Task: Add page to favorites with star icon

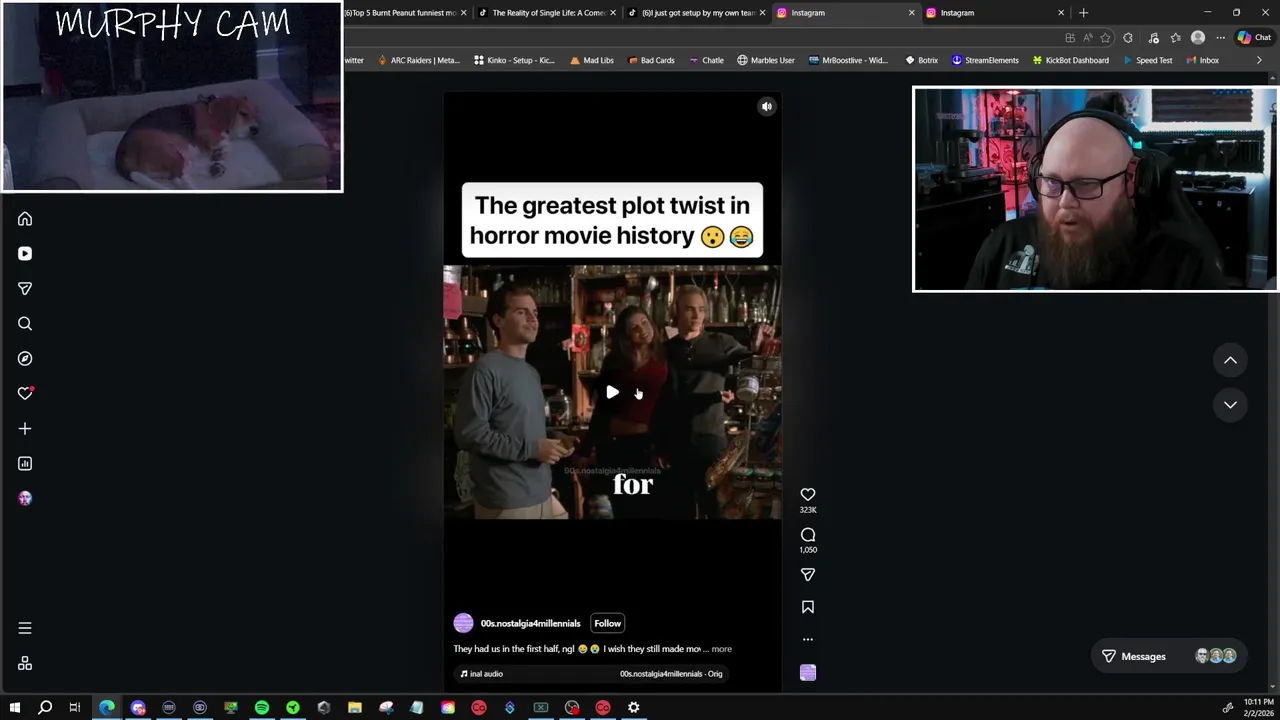Action: tap(1105, 38)
